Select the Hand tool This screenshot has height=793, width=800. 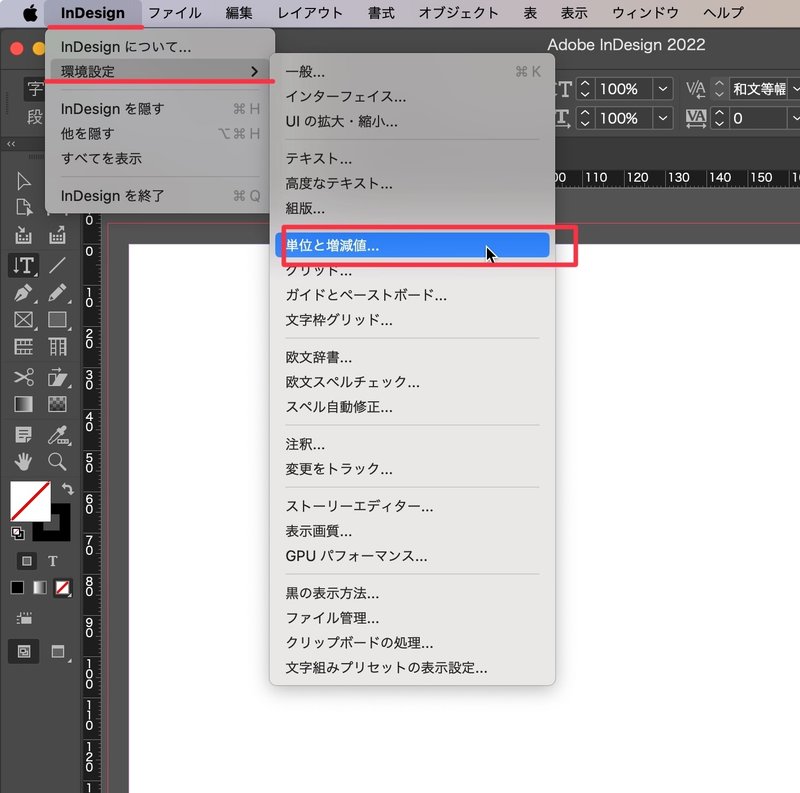pyautogui.click(x=23, y=462)
